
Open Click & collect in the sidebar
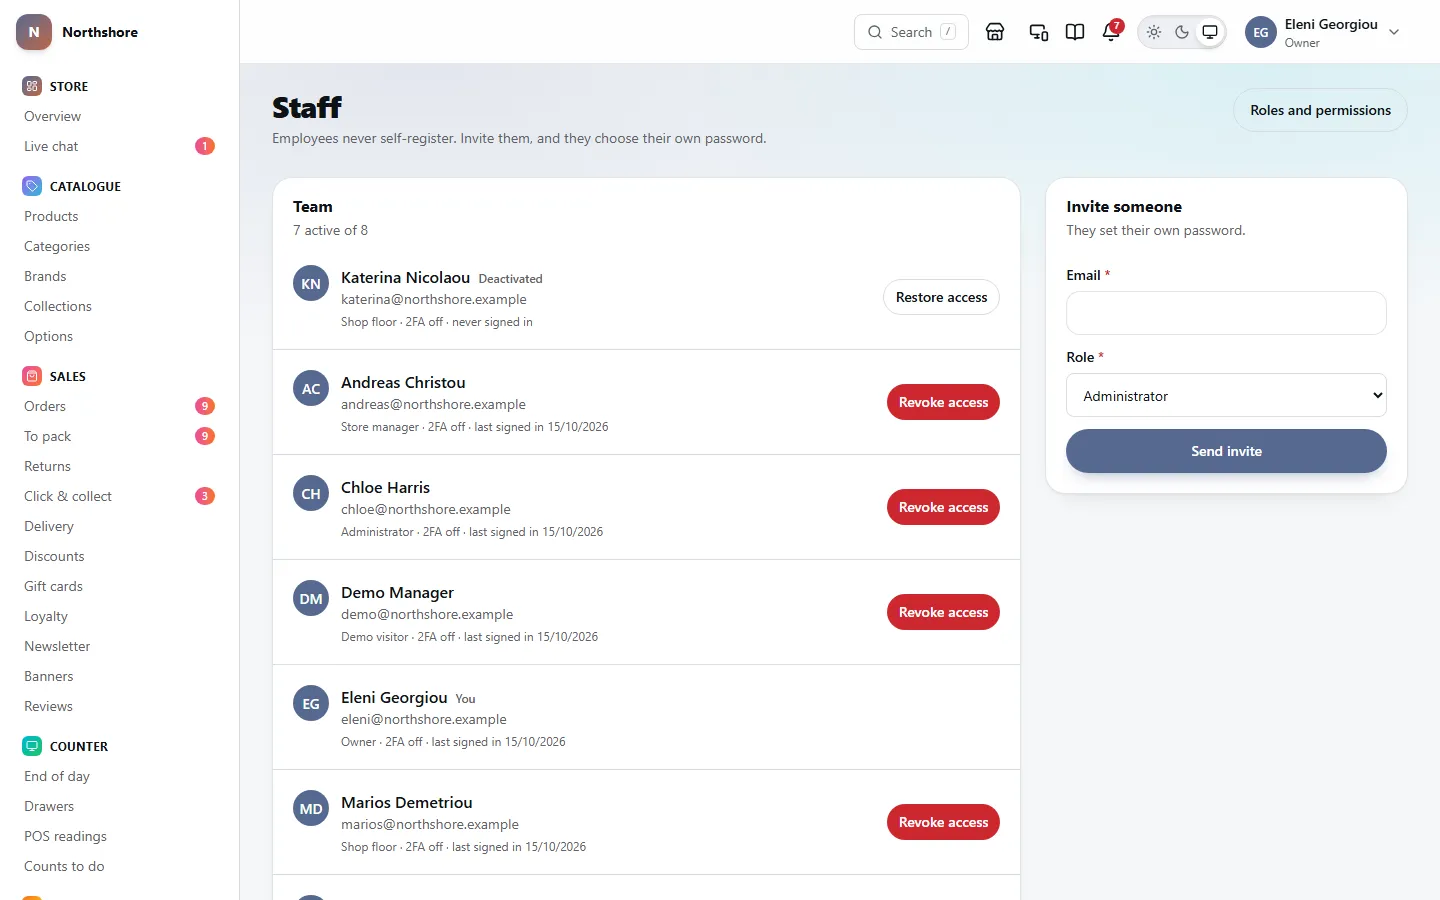[68, 496]
